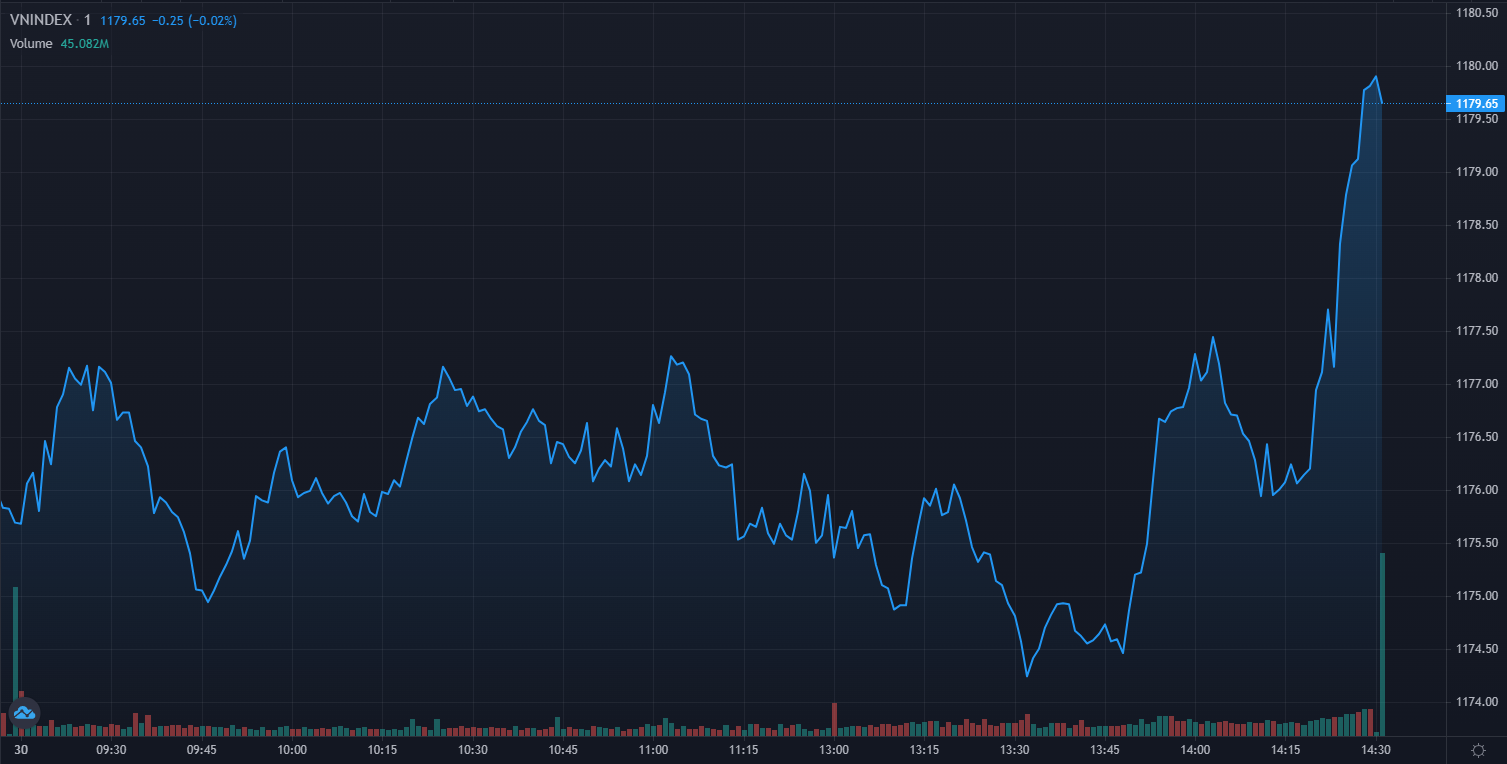This screenshot has width=1507, height=764.
Task: Click the 09:45 time axis label
Action: tap(201, 750)
